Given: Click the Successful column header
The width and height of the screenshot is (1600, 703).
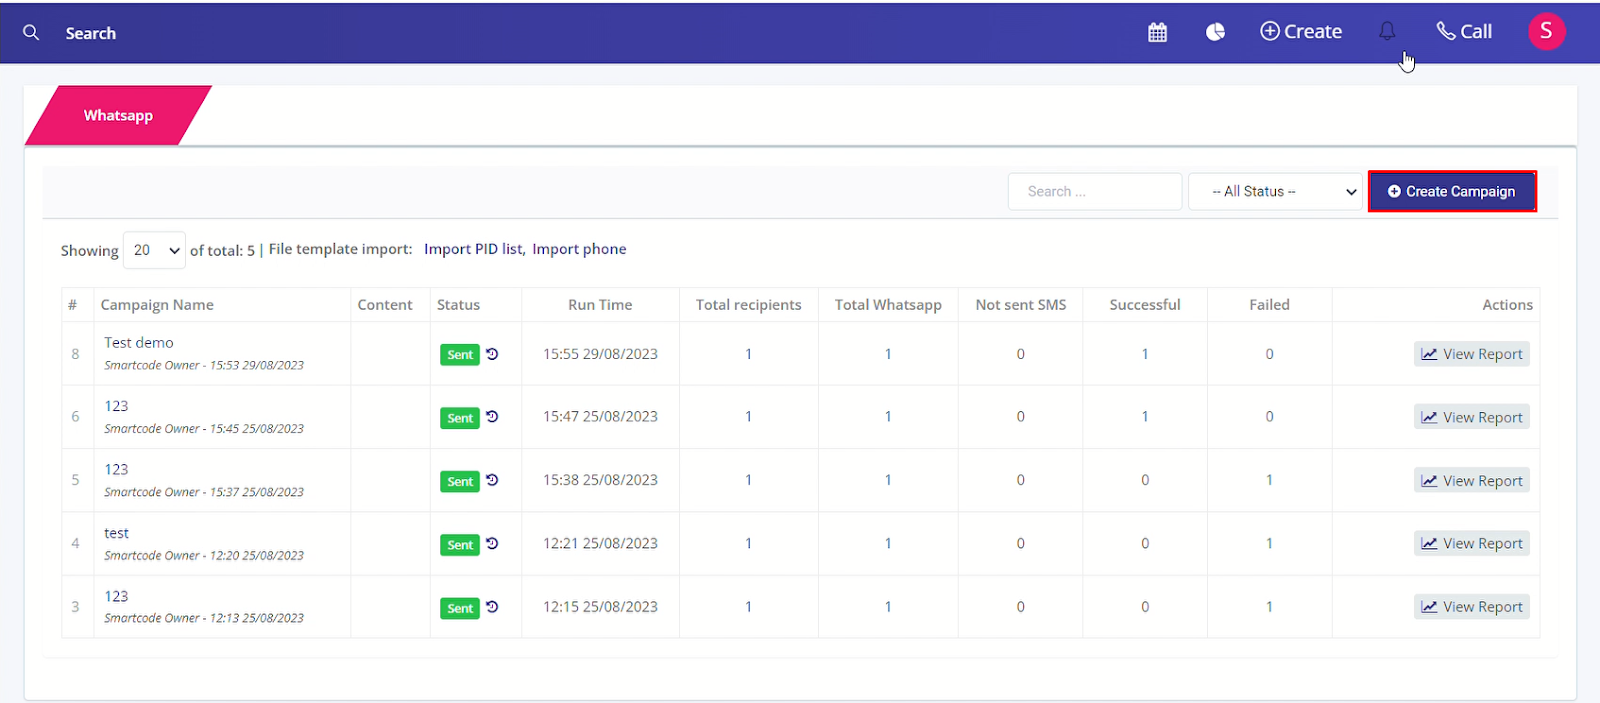Looking at the screenshot, I should point(1144,305).
